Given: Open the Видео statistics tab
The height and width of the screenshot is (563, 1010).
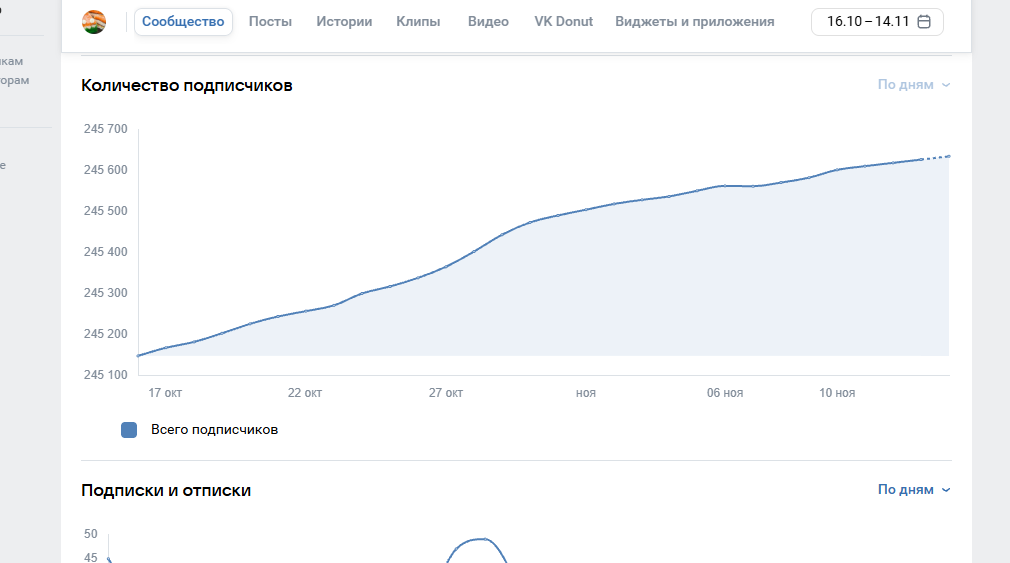Looking at the screenshot, I should (488, 22).
